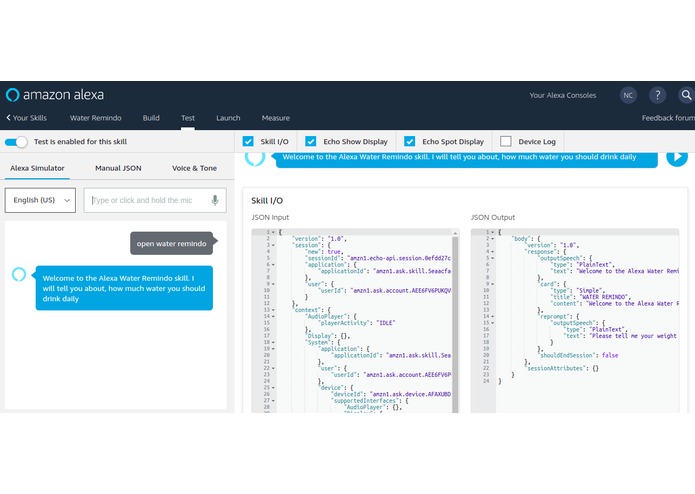Collapse JSON Output reprompt fold arrow line 14
Screen dimensions: 695x494
coord(492,316)
